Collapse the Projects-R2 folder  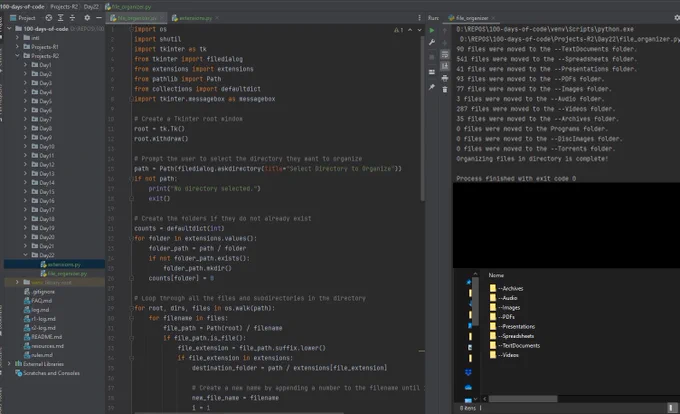tap(17, 56)
